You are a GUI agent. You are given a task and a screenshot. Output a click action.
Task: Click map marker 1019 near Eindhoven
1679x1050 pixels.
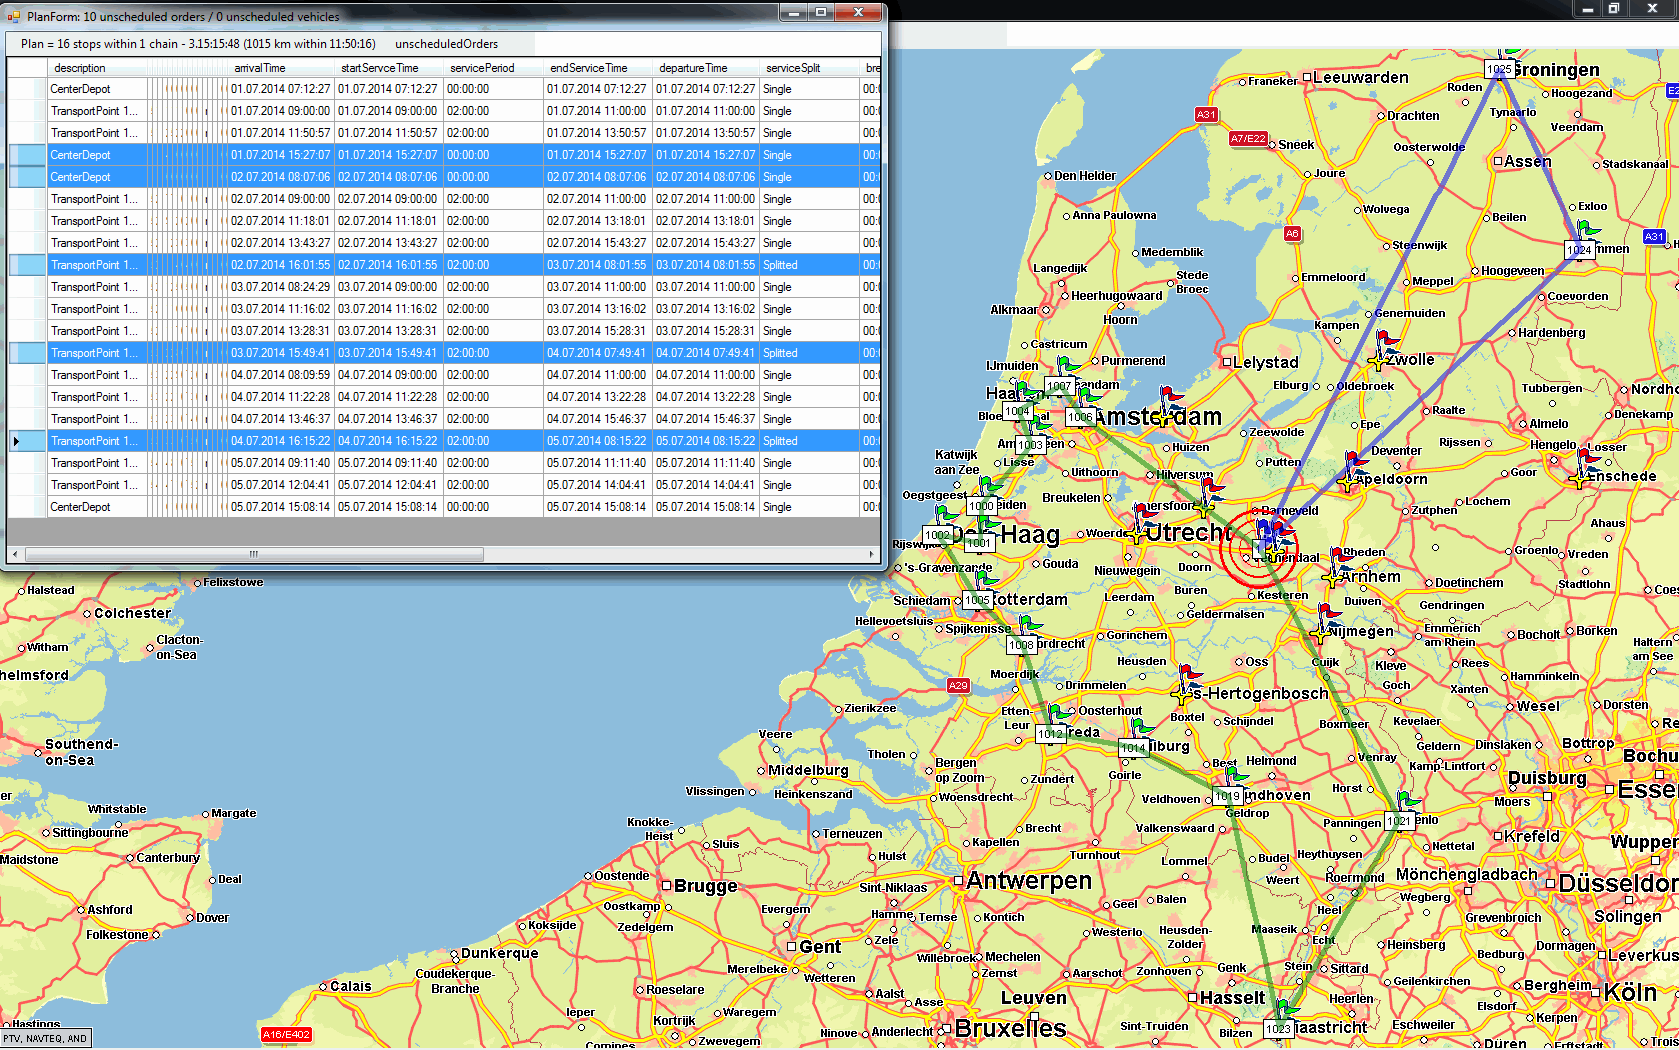1227,796
